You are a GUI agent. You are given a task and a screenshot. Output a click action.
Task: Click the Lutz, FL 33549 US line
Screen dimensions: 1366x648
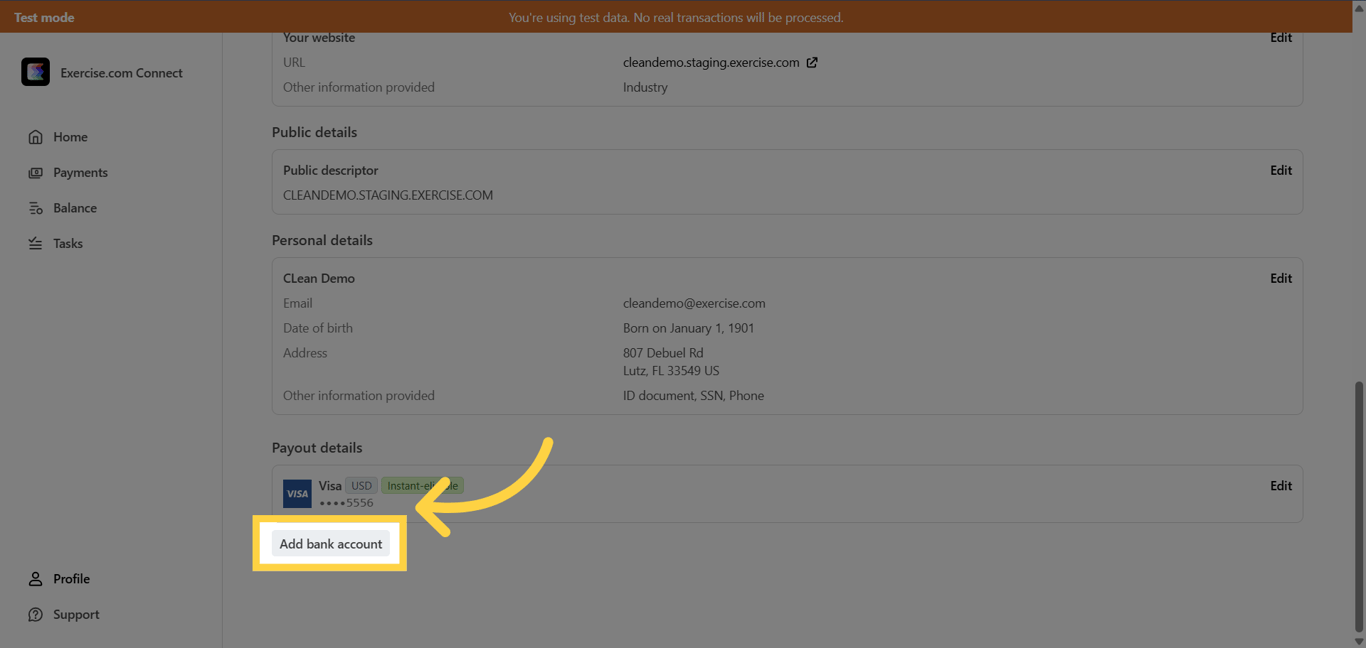pos(671,371)
